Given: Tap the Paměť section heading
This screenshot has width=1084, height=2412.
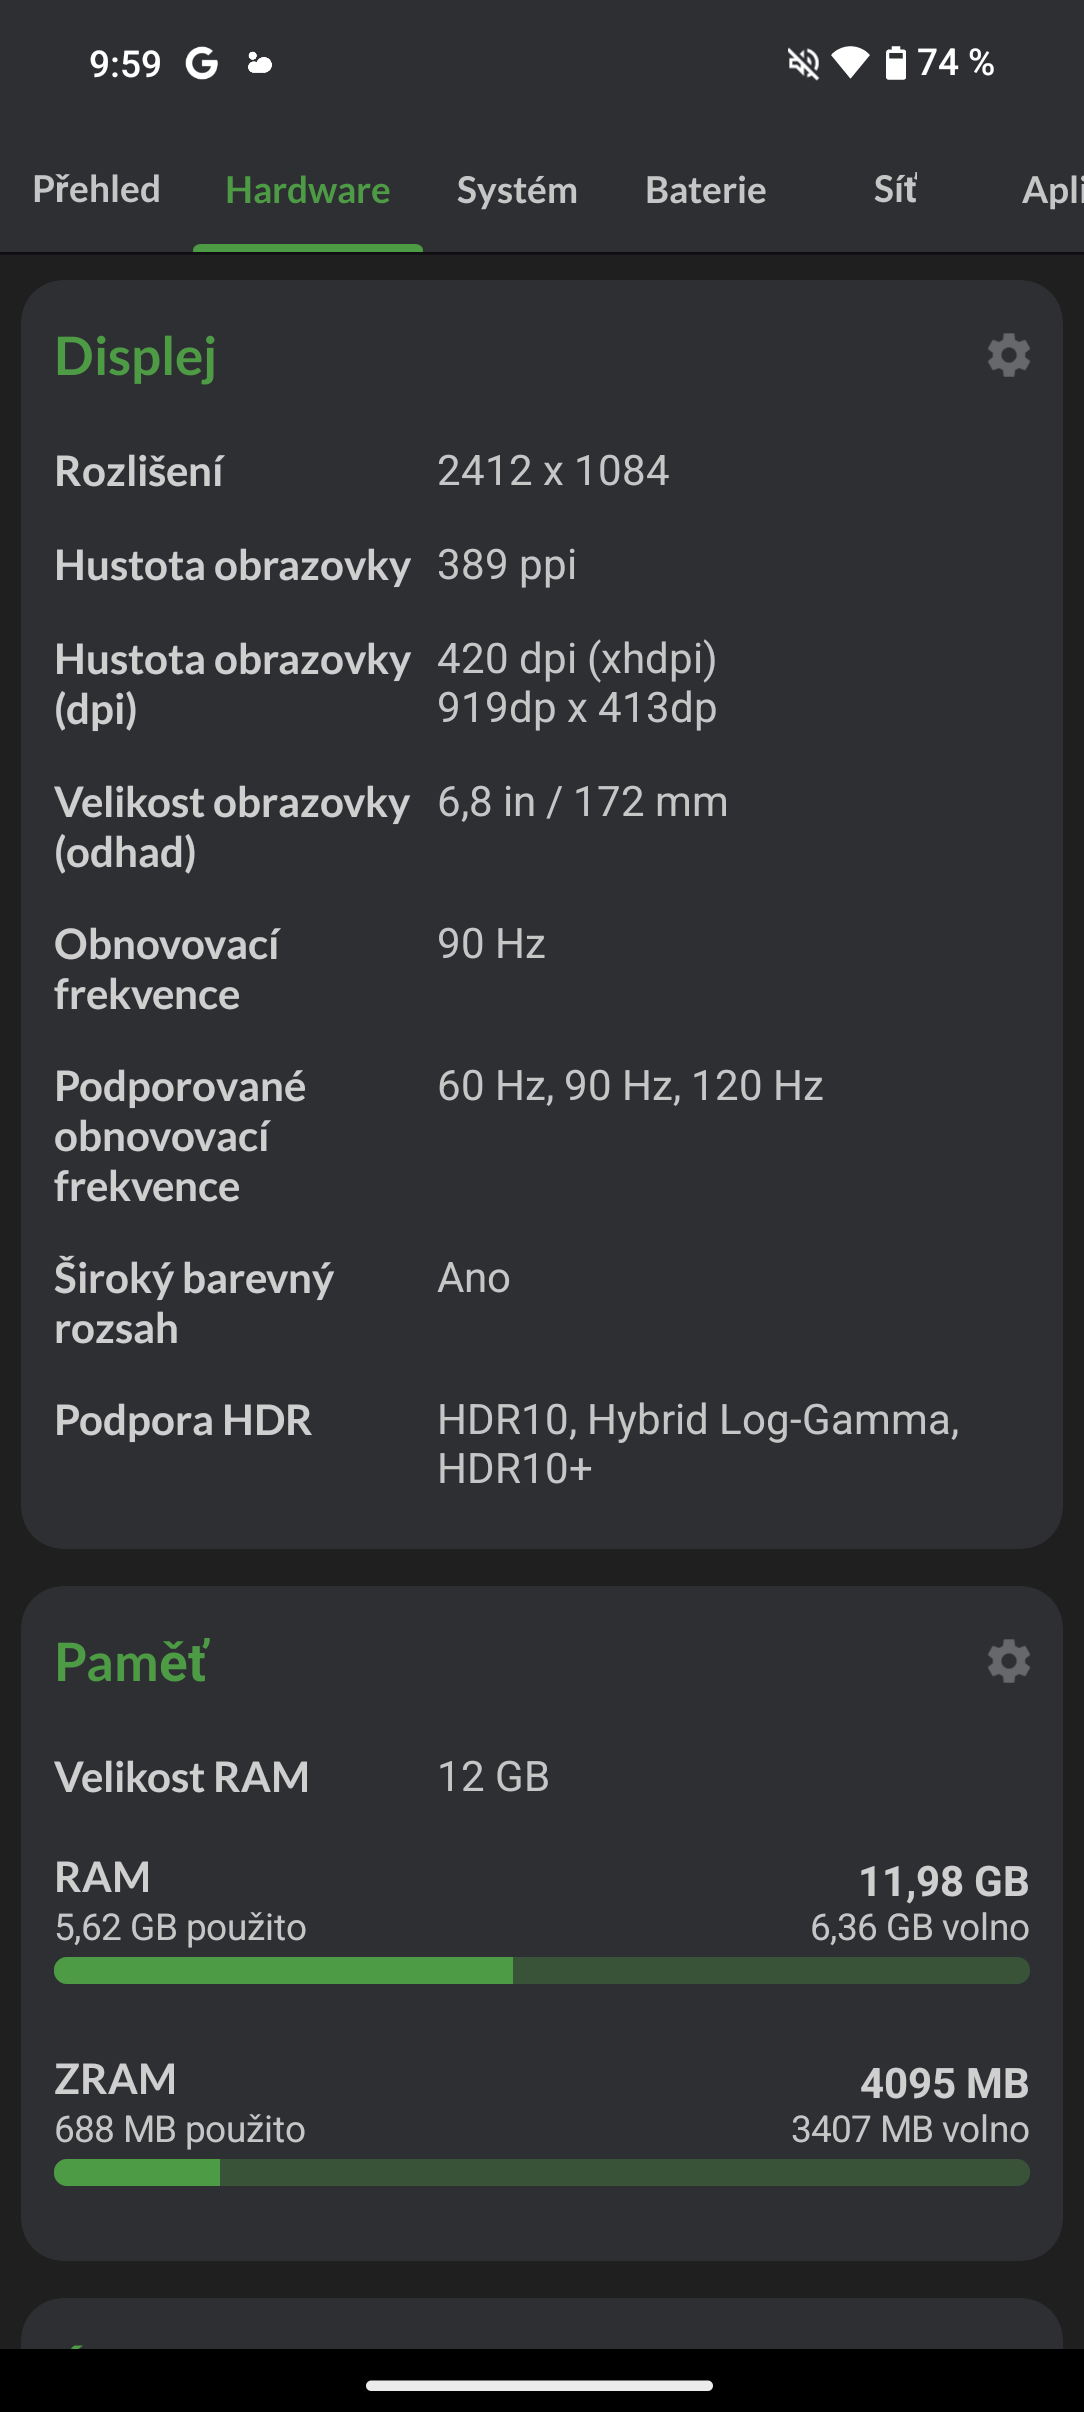Looking at the screenshot, I should tap(130, 1660).
